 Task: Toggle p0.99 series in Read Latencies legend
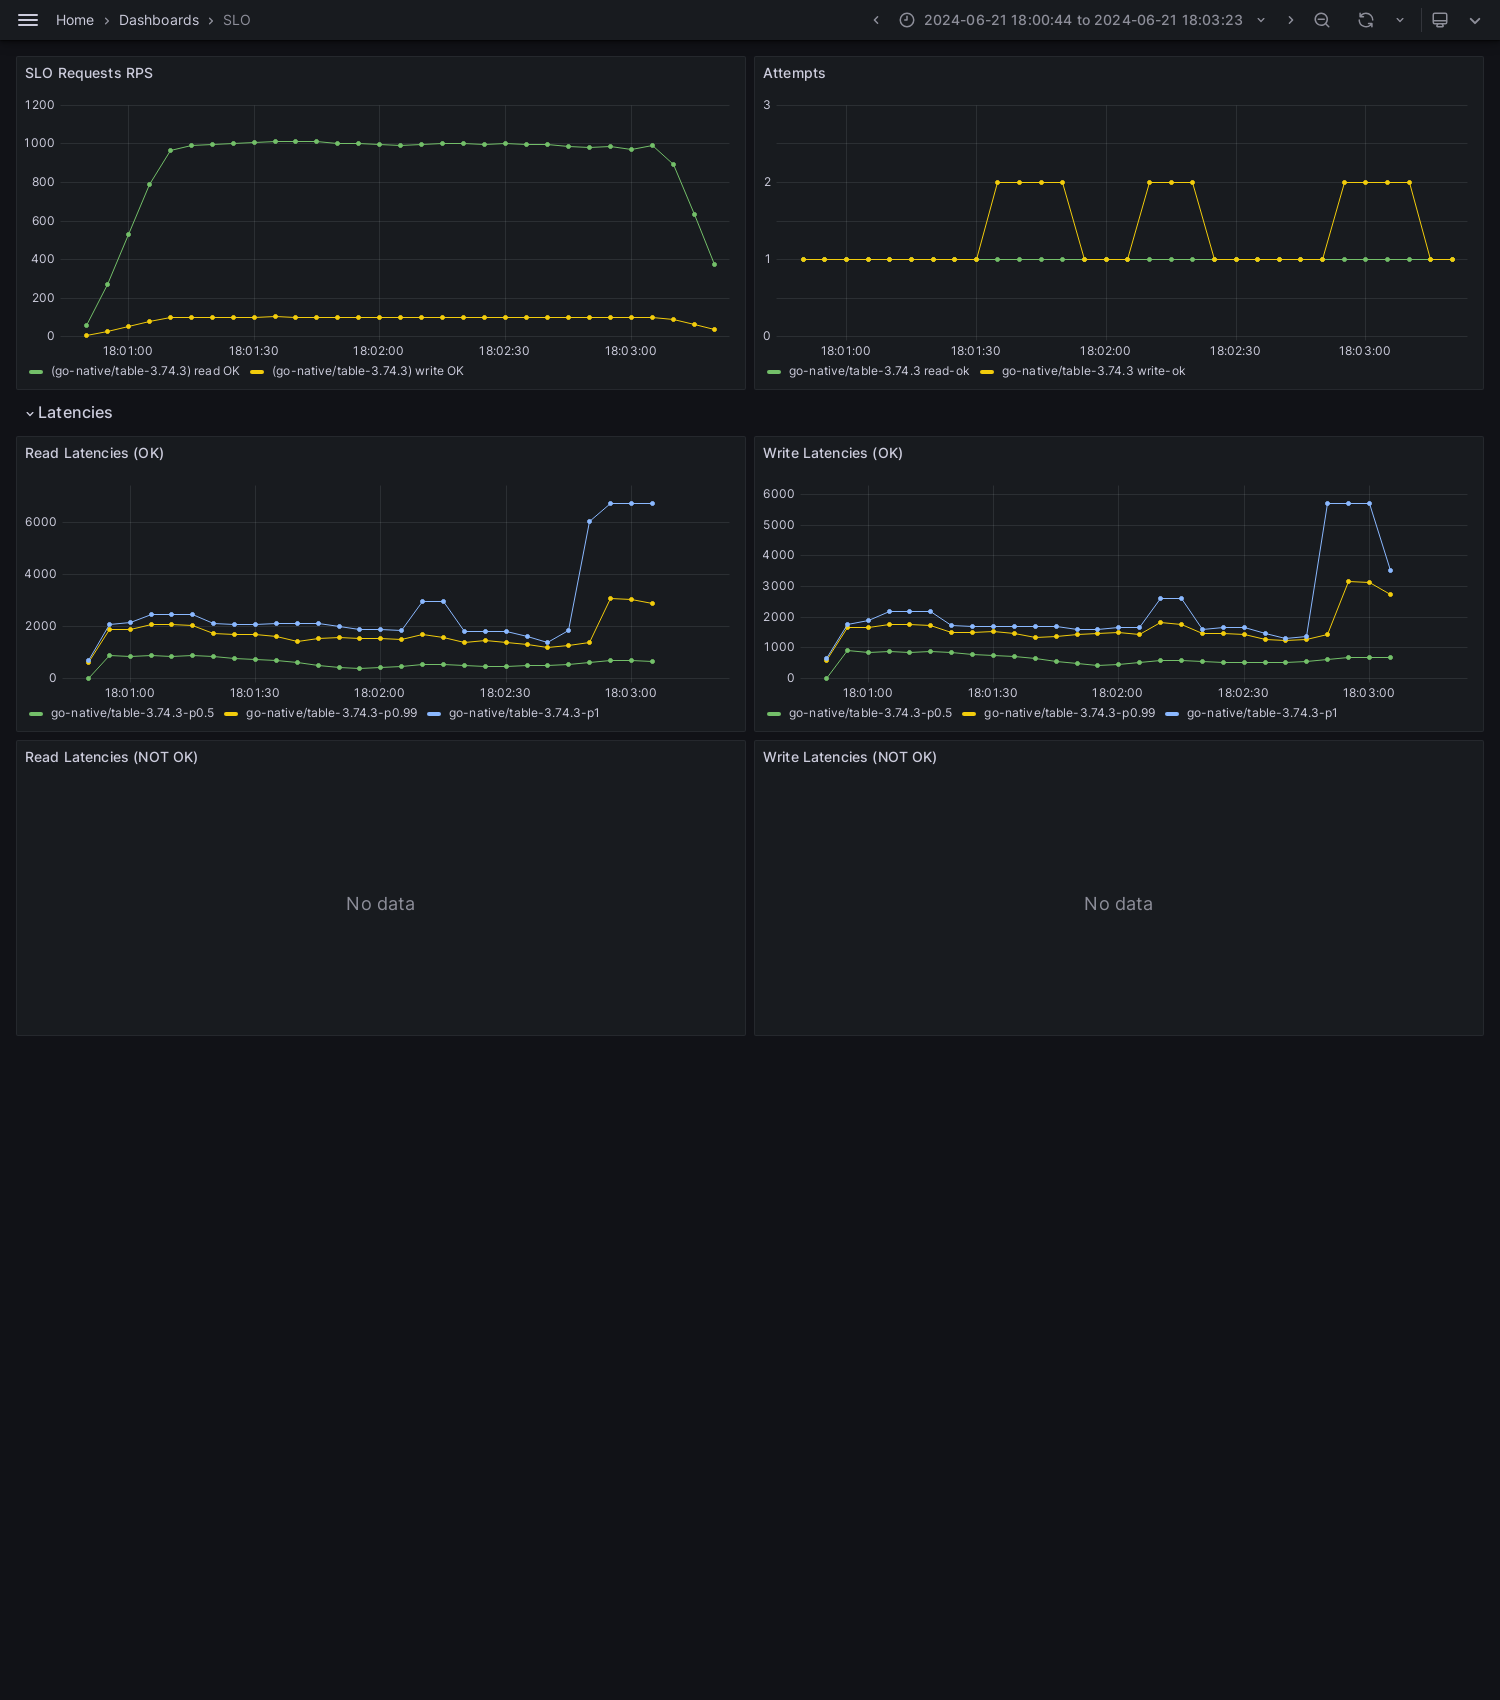coord(332,713)
